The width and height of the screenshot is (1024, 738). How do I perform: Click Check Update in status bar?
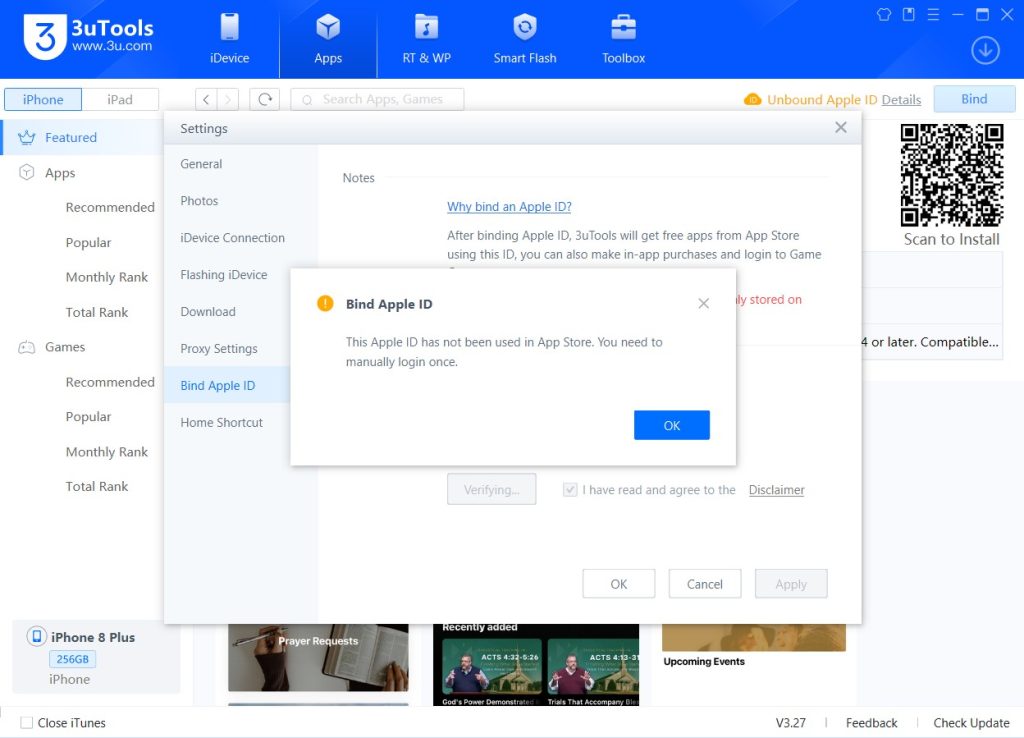pos(971,723)
